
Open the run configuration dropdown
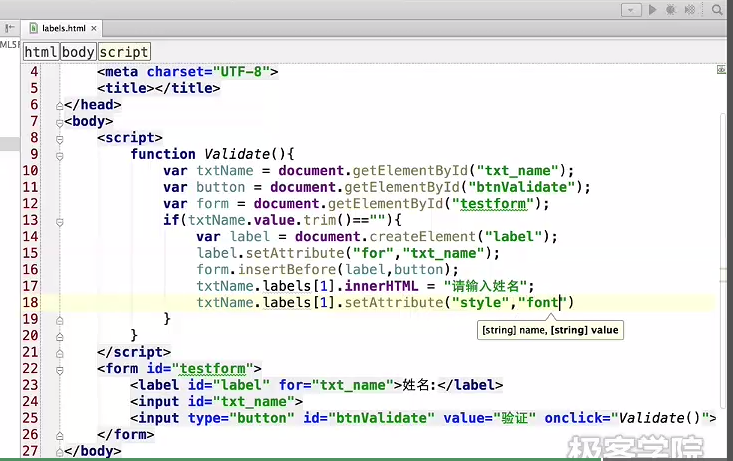tap(631, 10)
